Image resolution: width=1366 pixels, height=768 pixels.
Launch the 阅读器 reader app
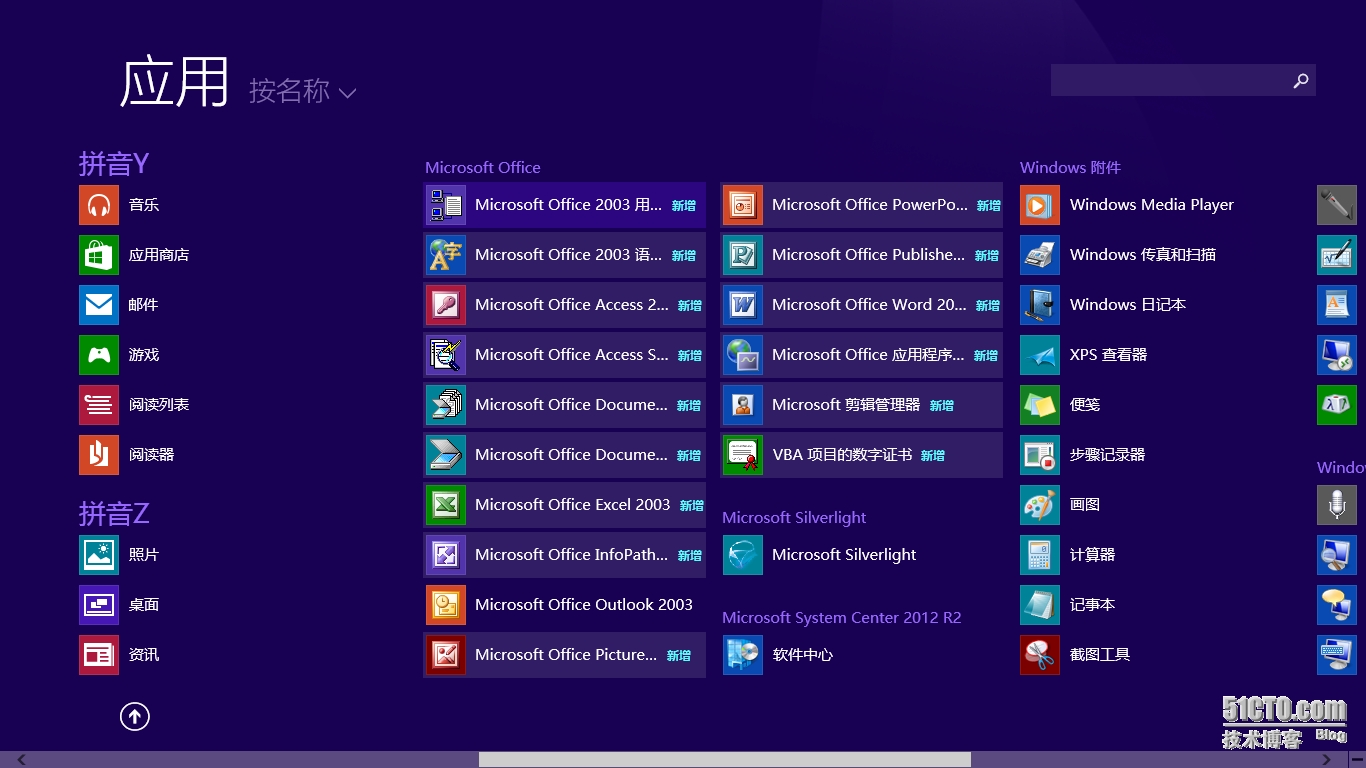[x=127, y=455]
